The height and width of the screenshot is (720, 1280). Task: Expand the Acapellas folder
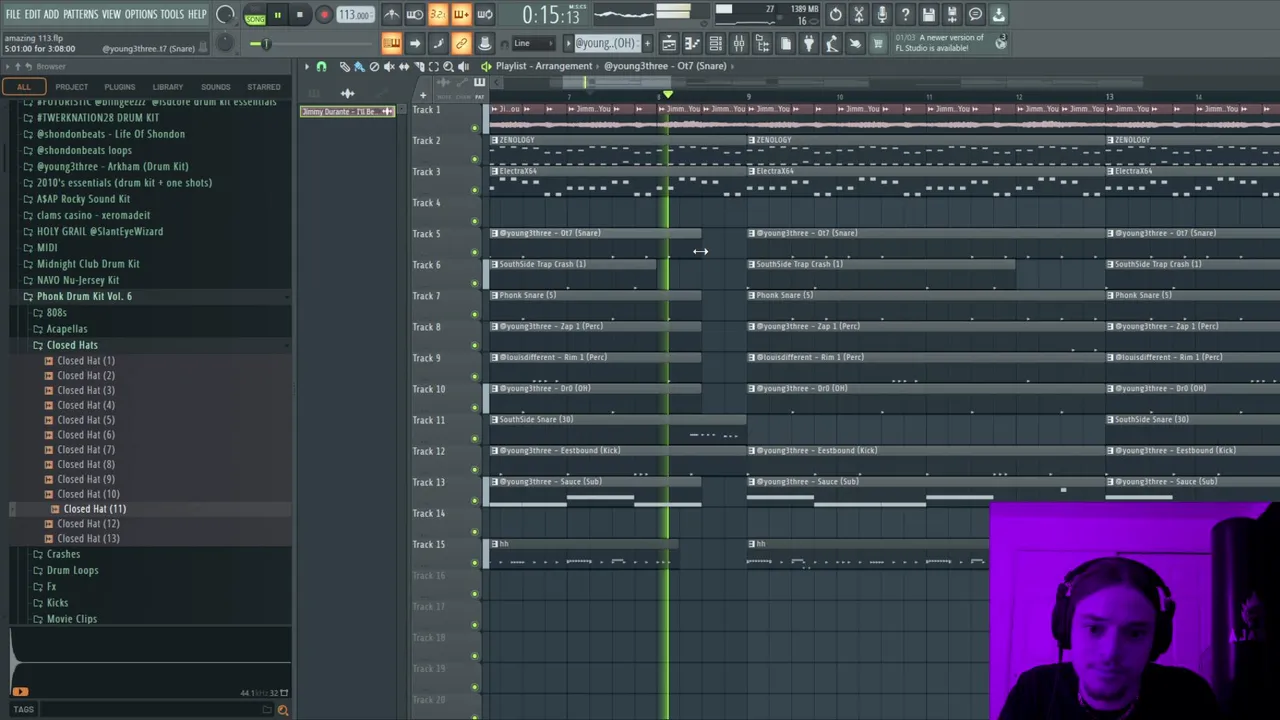pyautogui.click(x=66, y=328)
